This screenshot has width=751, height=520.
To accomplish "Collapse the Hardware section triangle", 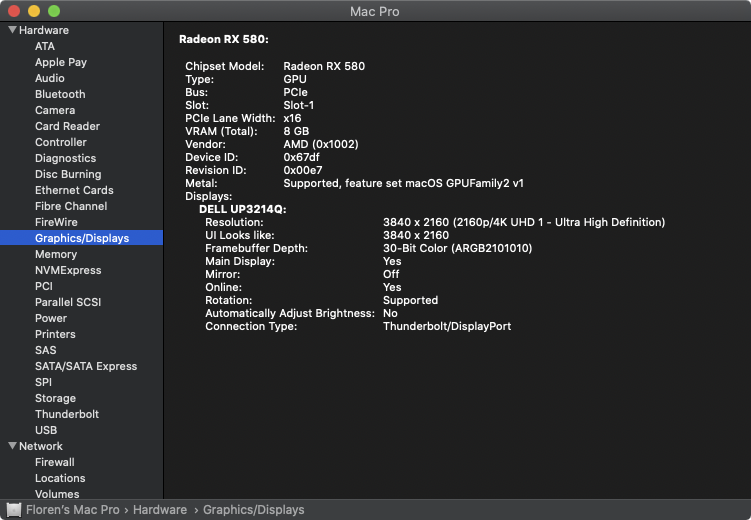I will (x=13, y=30).
